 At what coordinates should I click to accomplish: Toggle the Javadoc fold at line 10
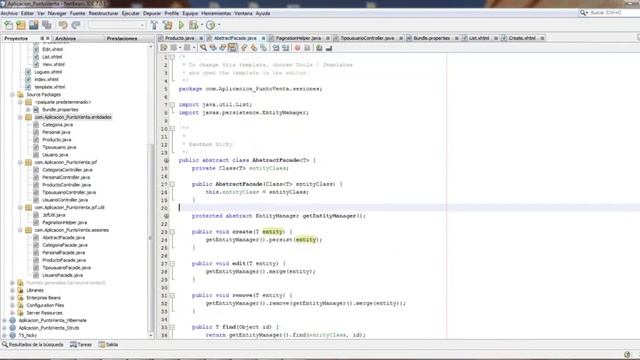172,129
